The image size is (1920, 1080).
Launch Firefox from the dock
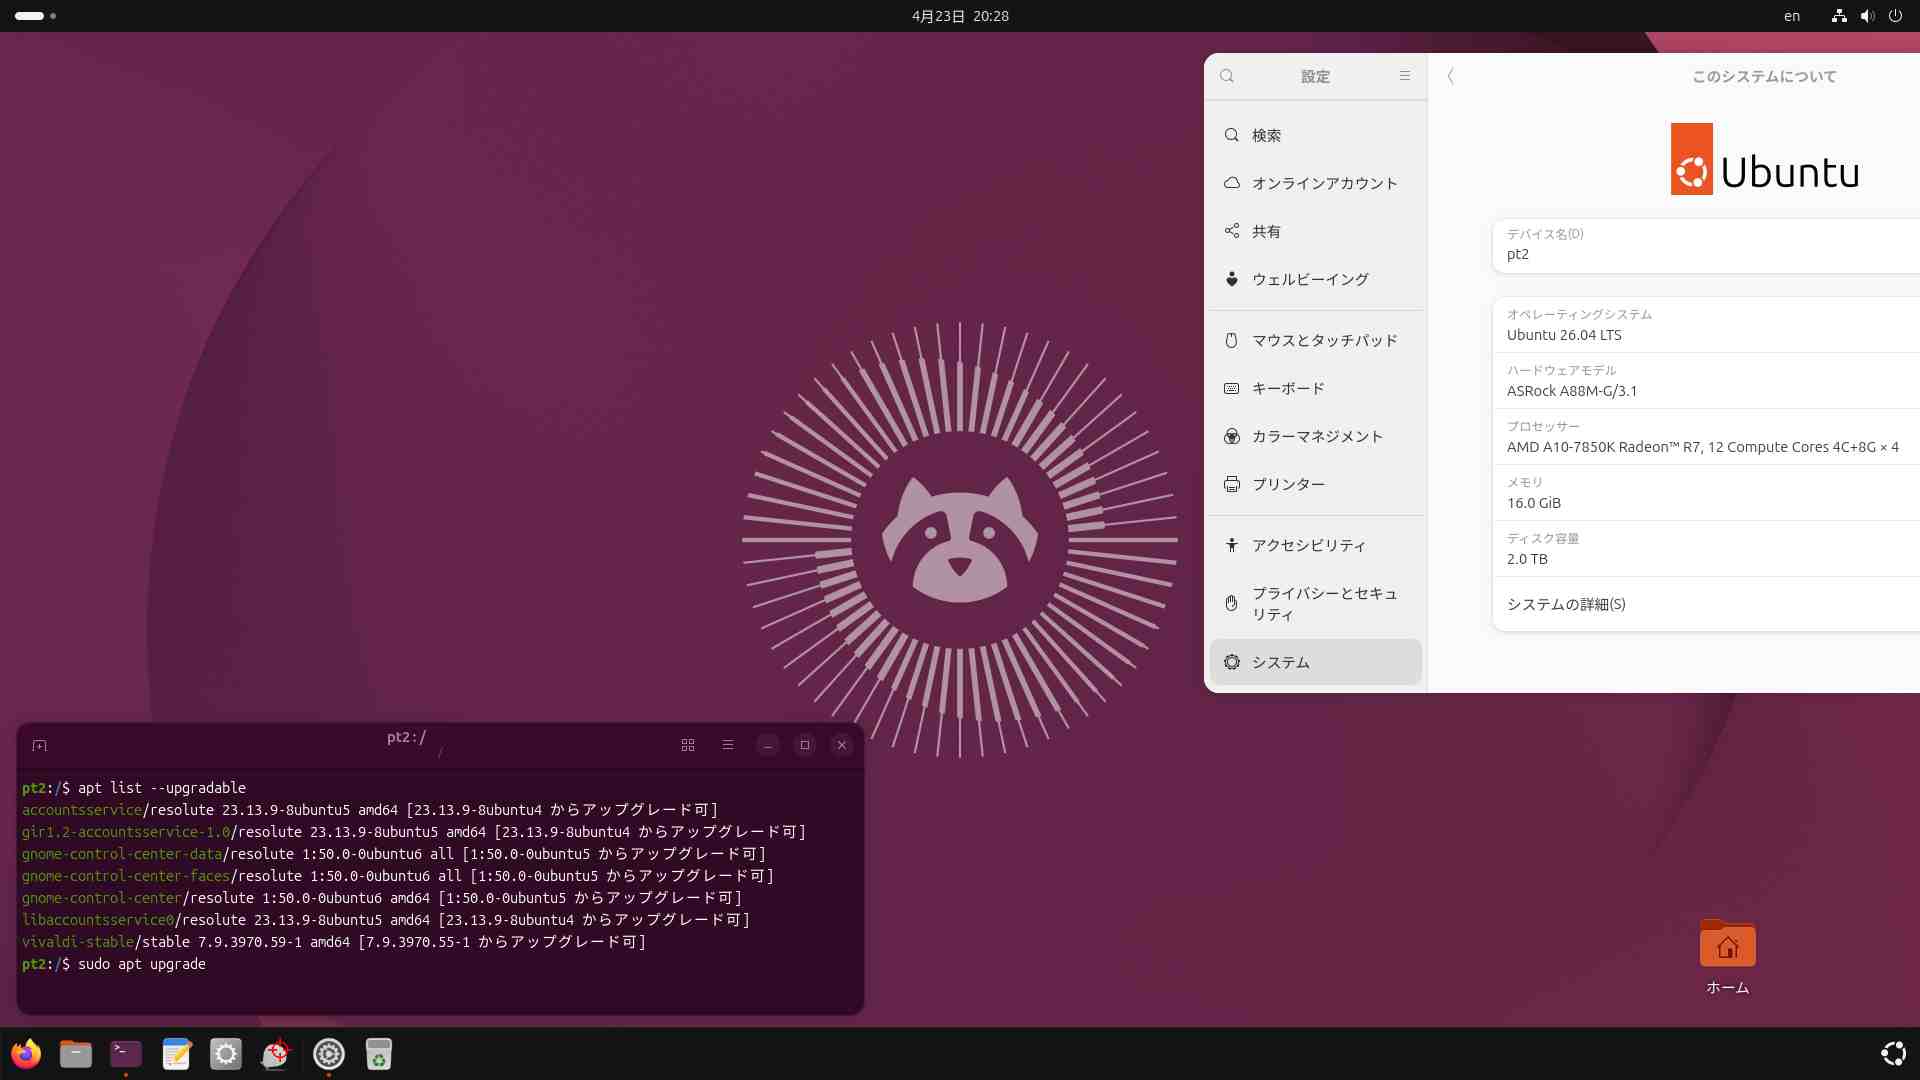coord(26,1054)
